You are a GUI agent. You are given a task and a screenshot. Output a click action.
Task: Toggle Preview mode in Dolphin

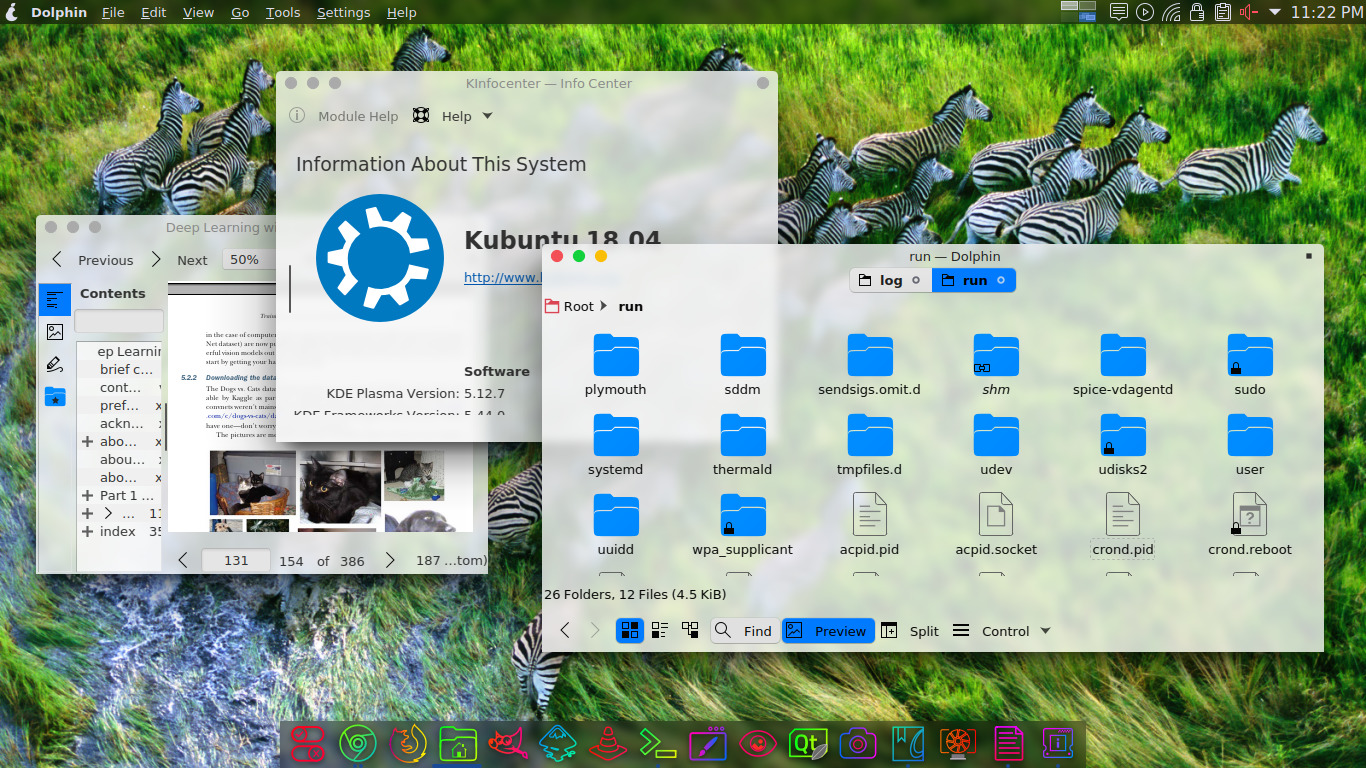point(828,630)
